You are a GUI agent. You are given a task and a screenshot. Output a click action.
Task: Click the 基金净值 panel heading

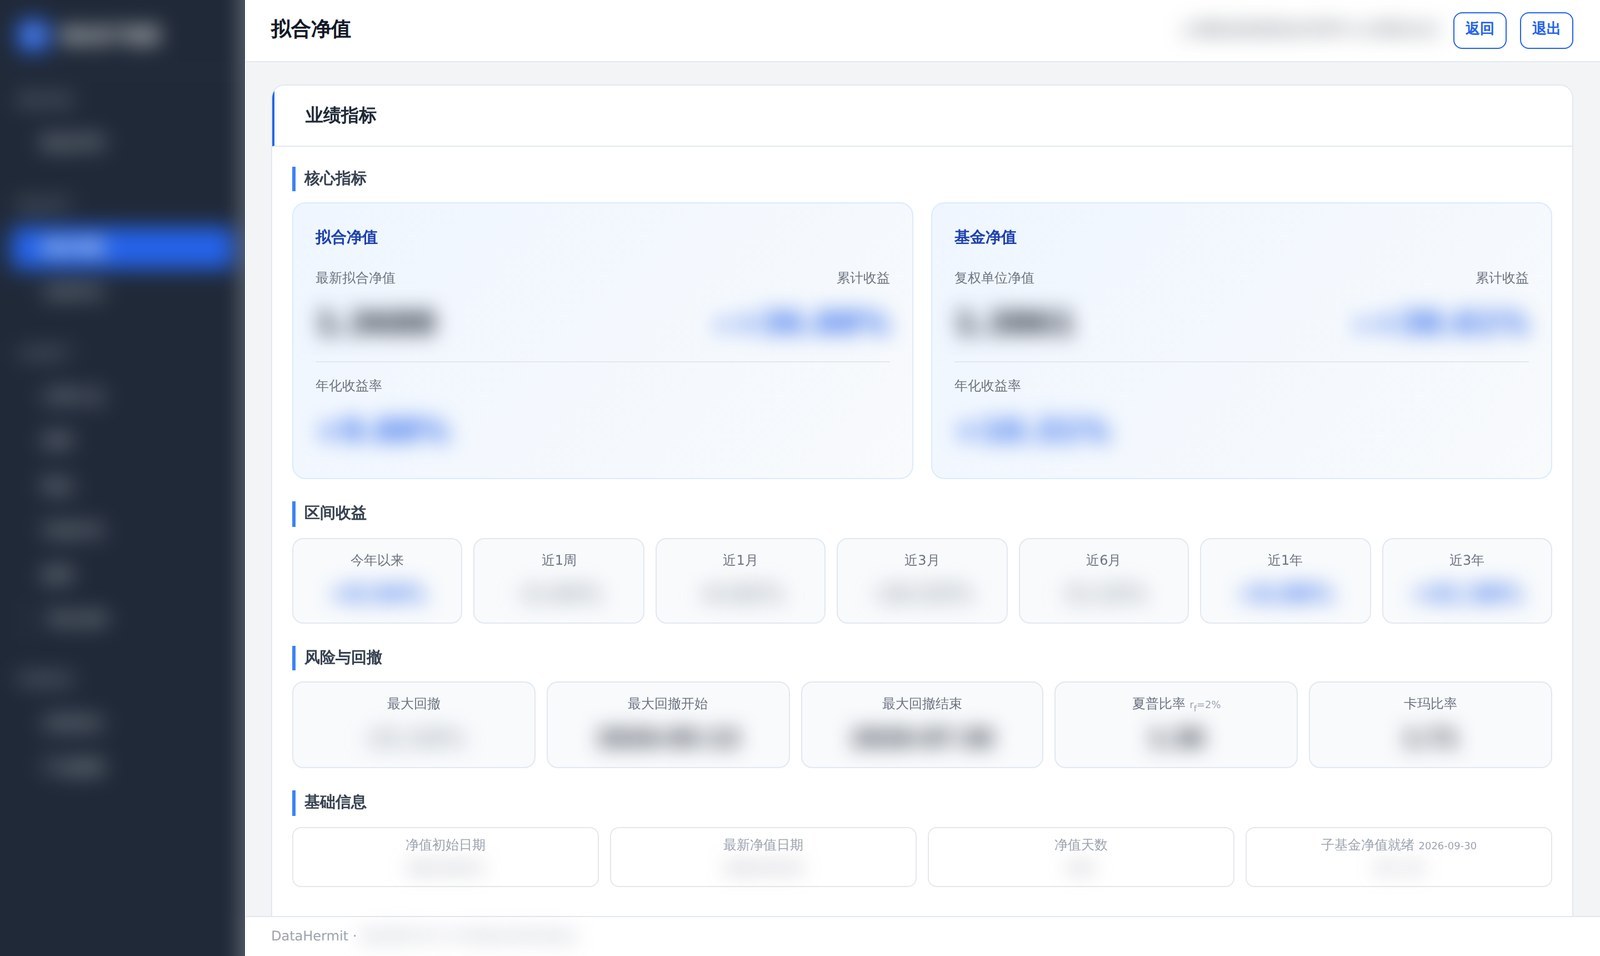(x=985, y=237)
